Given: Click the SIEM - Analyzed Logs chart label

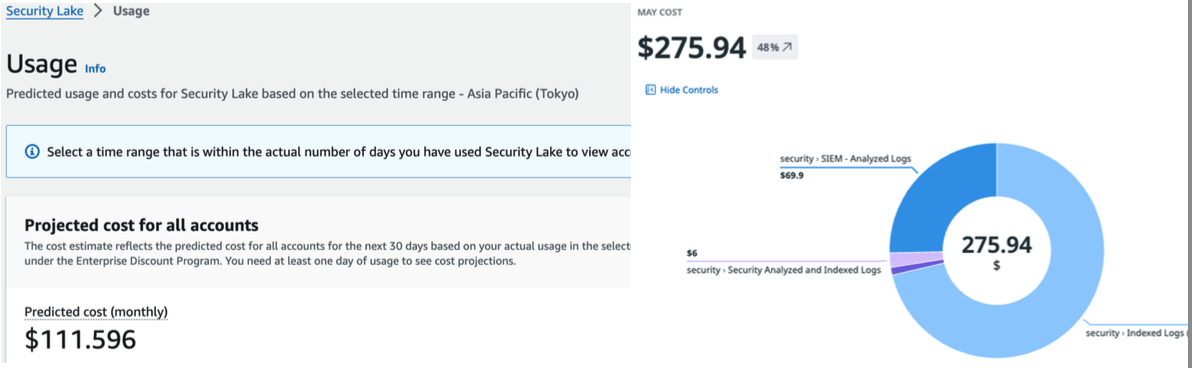Looking at the screenshot, I should click(845, 159).
